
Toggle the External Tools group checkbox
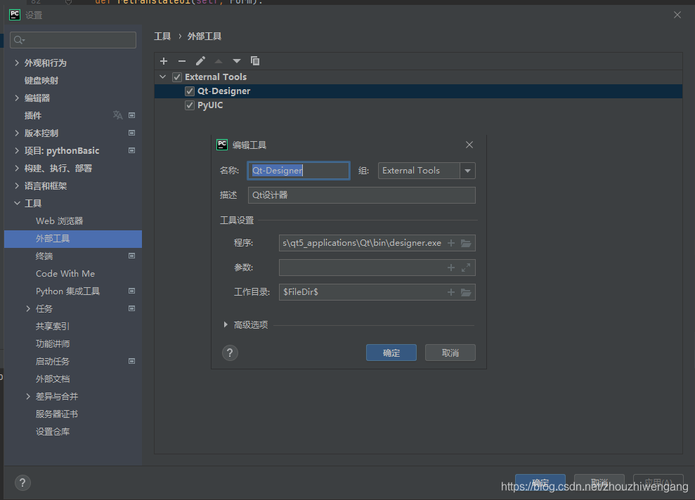pyautogui.click(x=177, y=77)
